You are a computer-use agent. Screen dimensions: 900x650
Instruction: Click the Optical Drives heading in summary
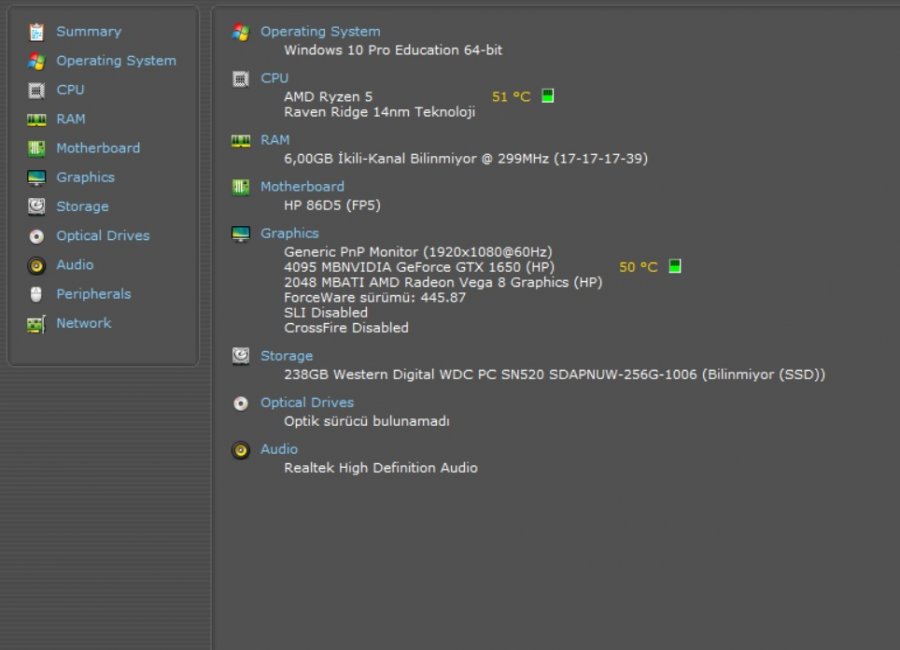click(x=307, y=403)
